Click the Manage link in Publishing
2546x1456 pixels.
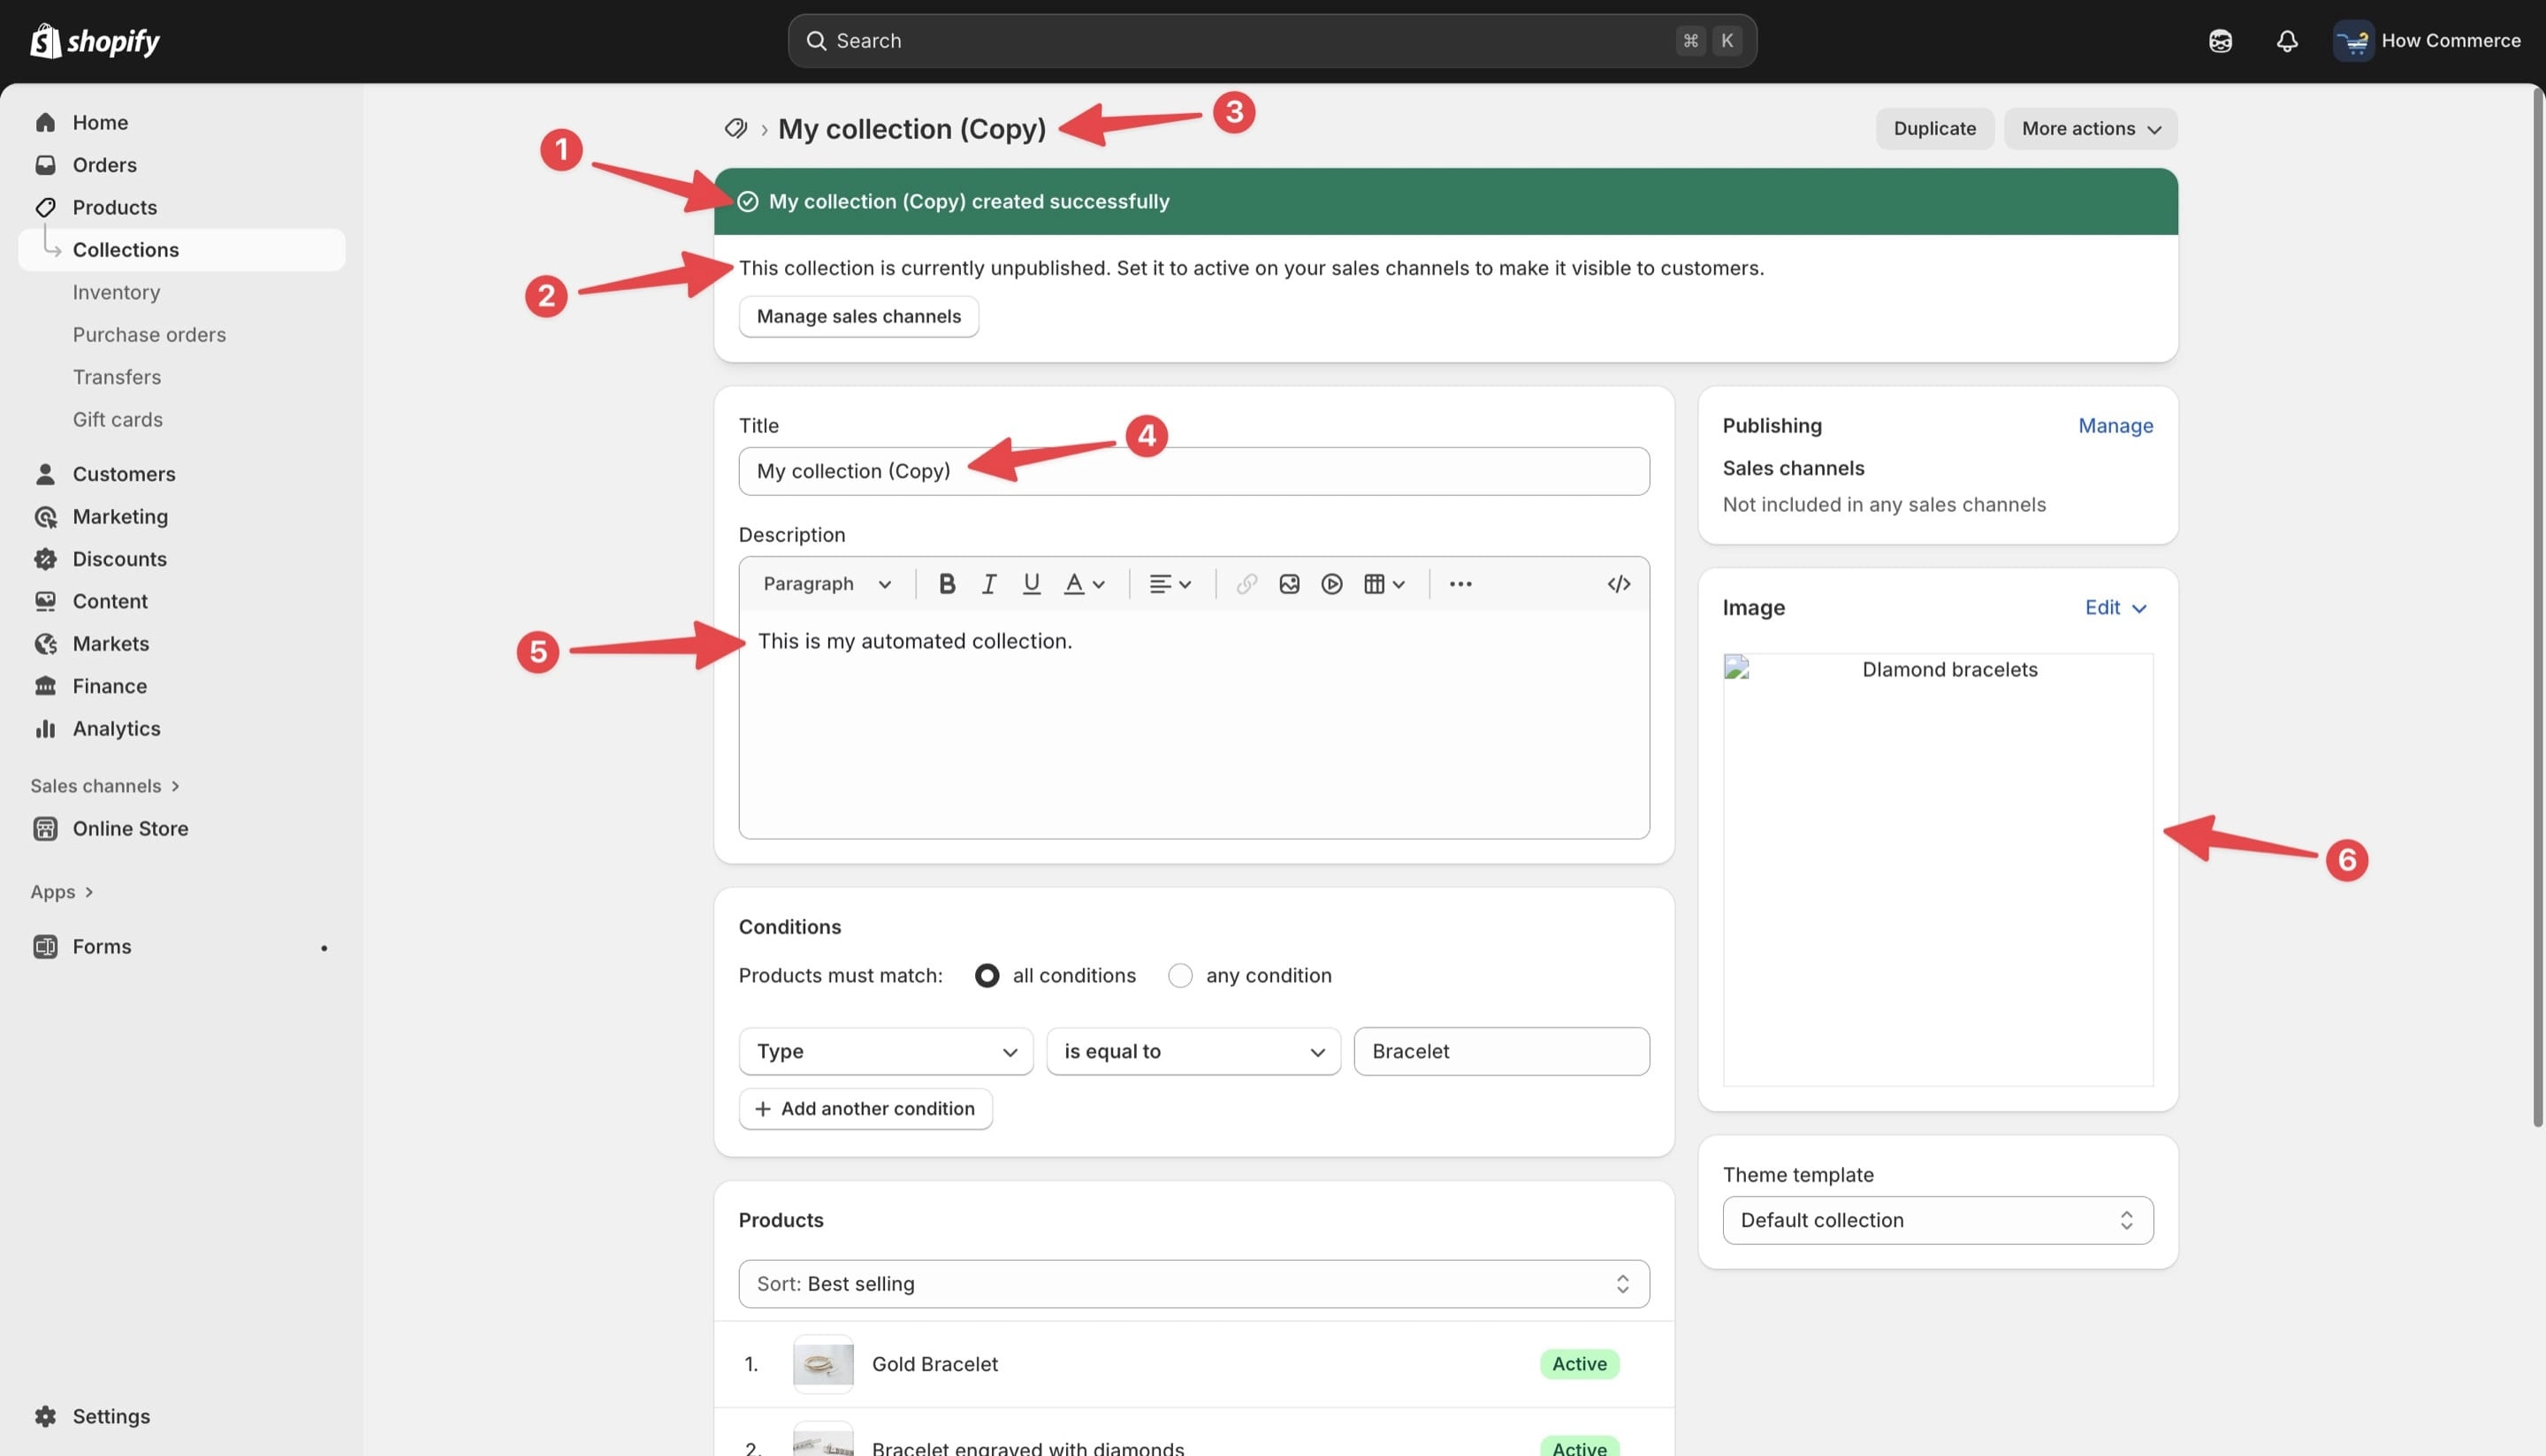point(2115,426)
